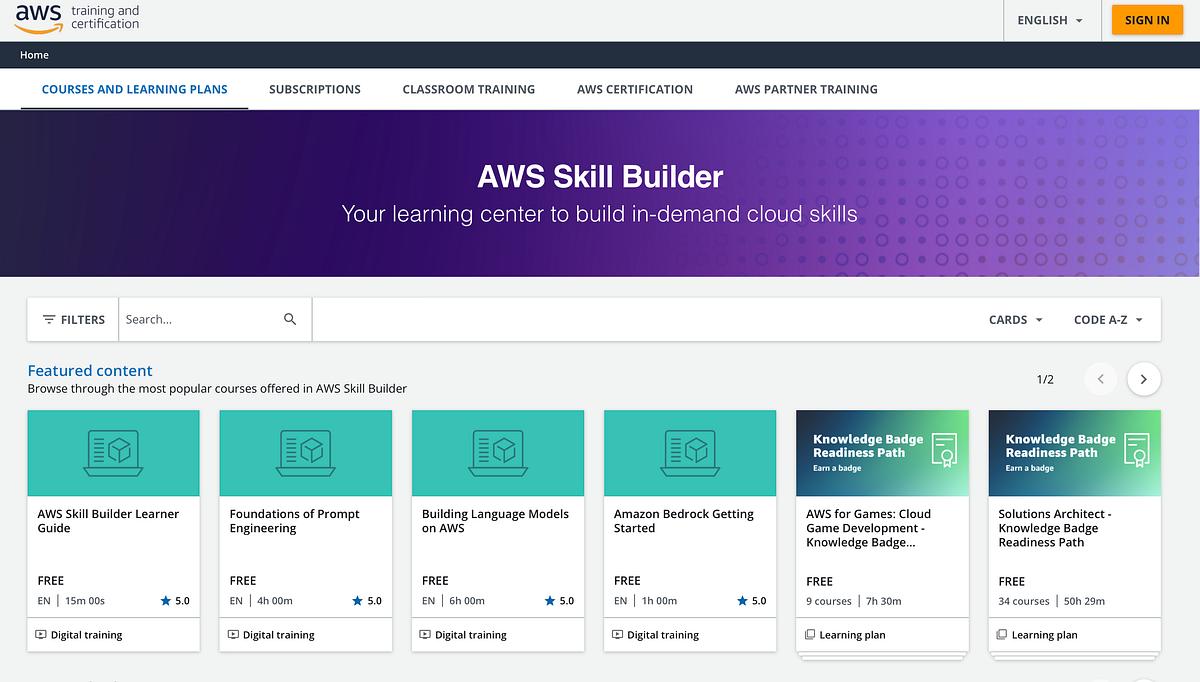Click the 7h 30m duration text
The image size is (1200, 682).
coord(883,601)
